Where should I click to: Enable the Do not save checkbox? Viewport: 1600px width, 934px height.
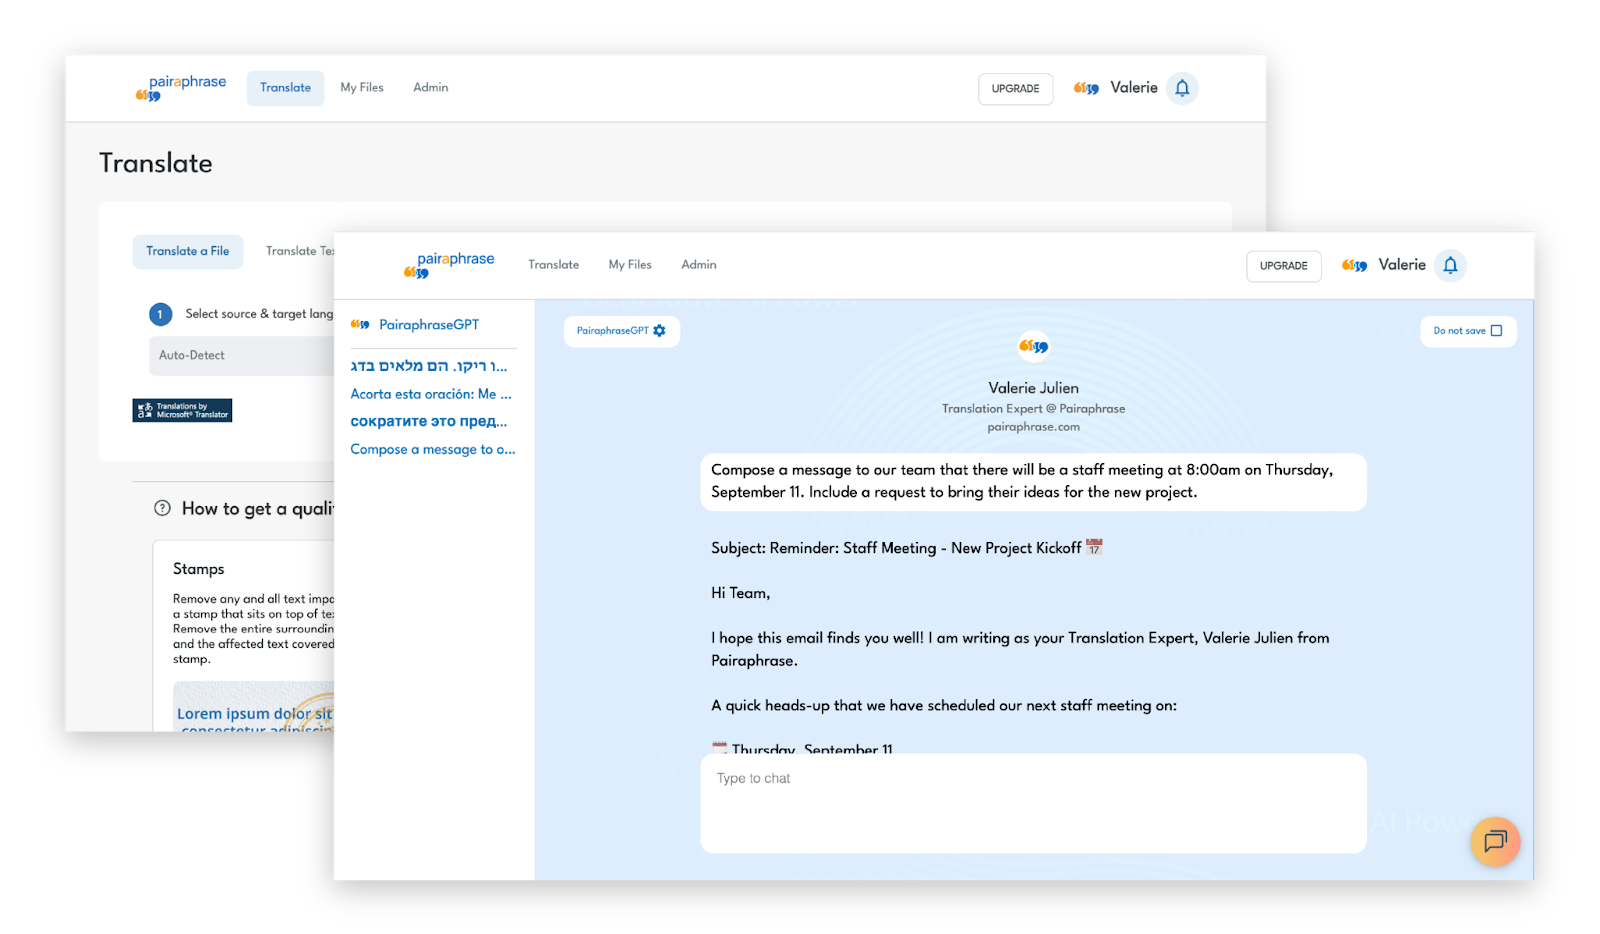click(1496, 331)
